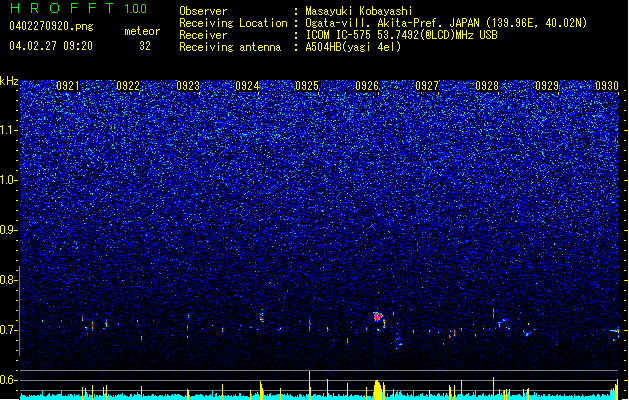Click the 0928 time marker
The image size is (629, 400).
487,86
